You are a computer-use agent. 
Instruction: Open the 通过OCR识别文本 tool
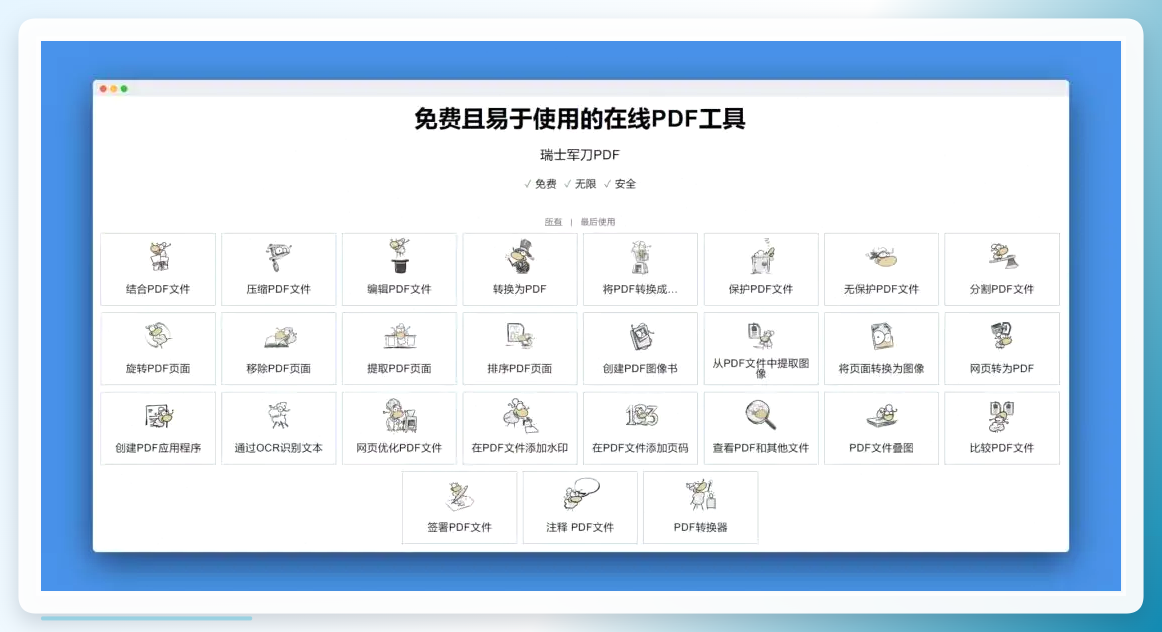[x=279, y=428]
